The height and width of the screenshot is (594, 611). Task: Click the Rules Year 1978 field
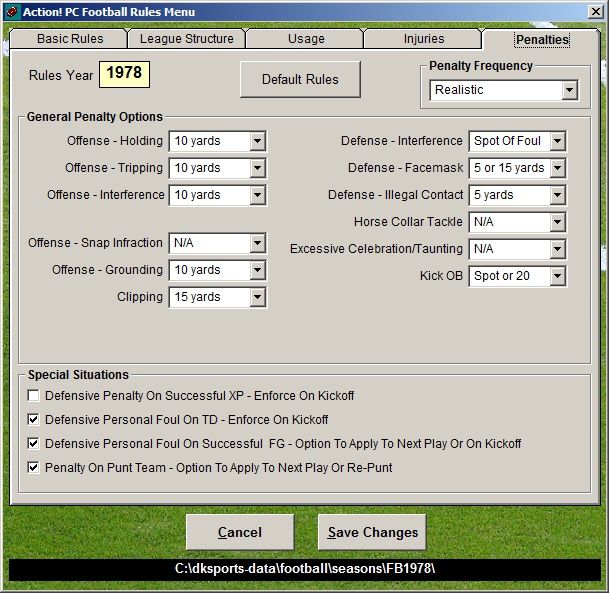pos(124,74)
